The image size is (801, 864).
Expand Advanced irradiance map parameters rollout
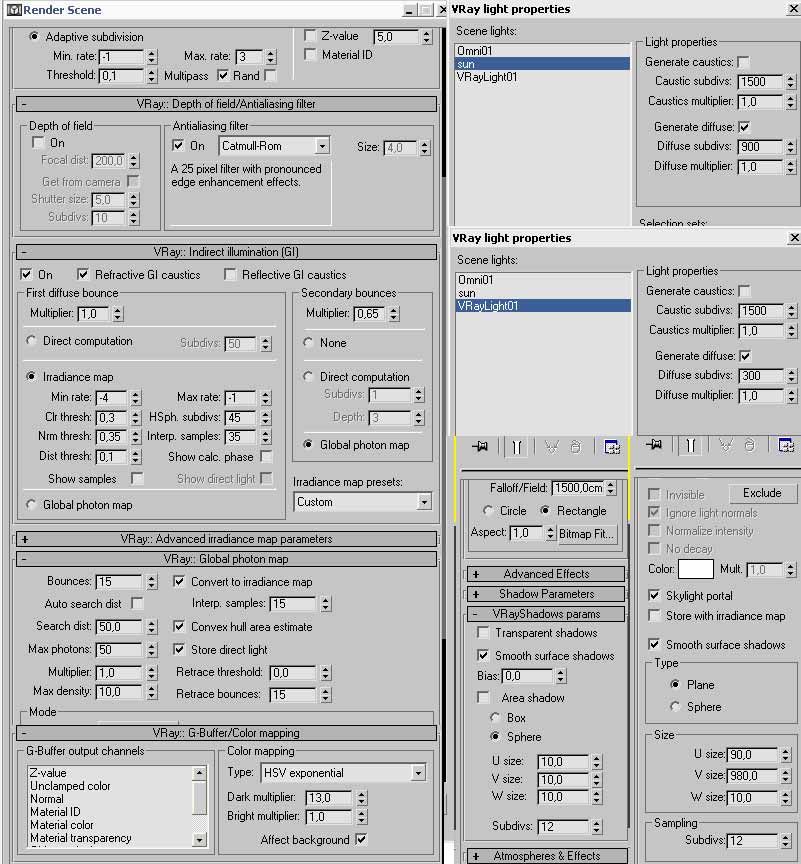point(226,539)
